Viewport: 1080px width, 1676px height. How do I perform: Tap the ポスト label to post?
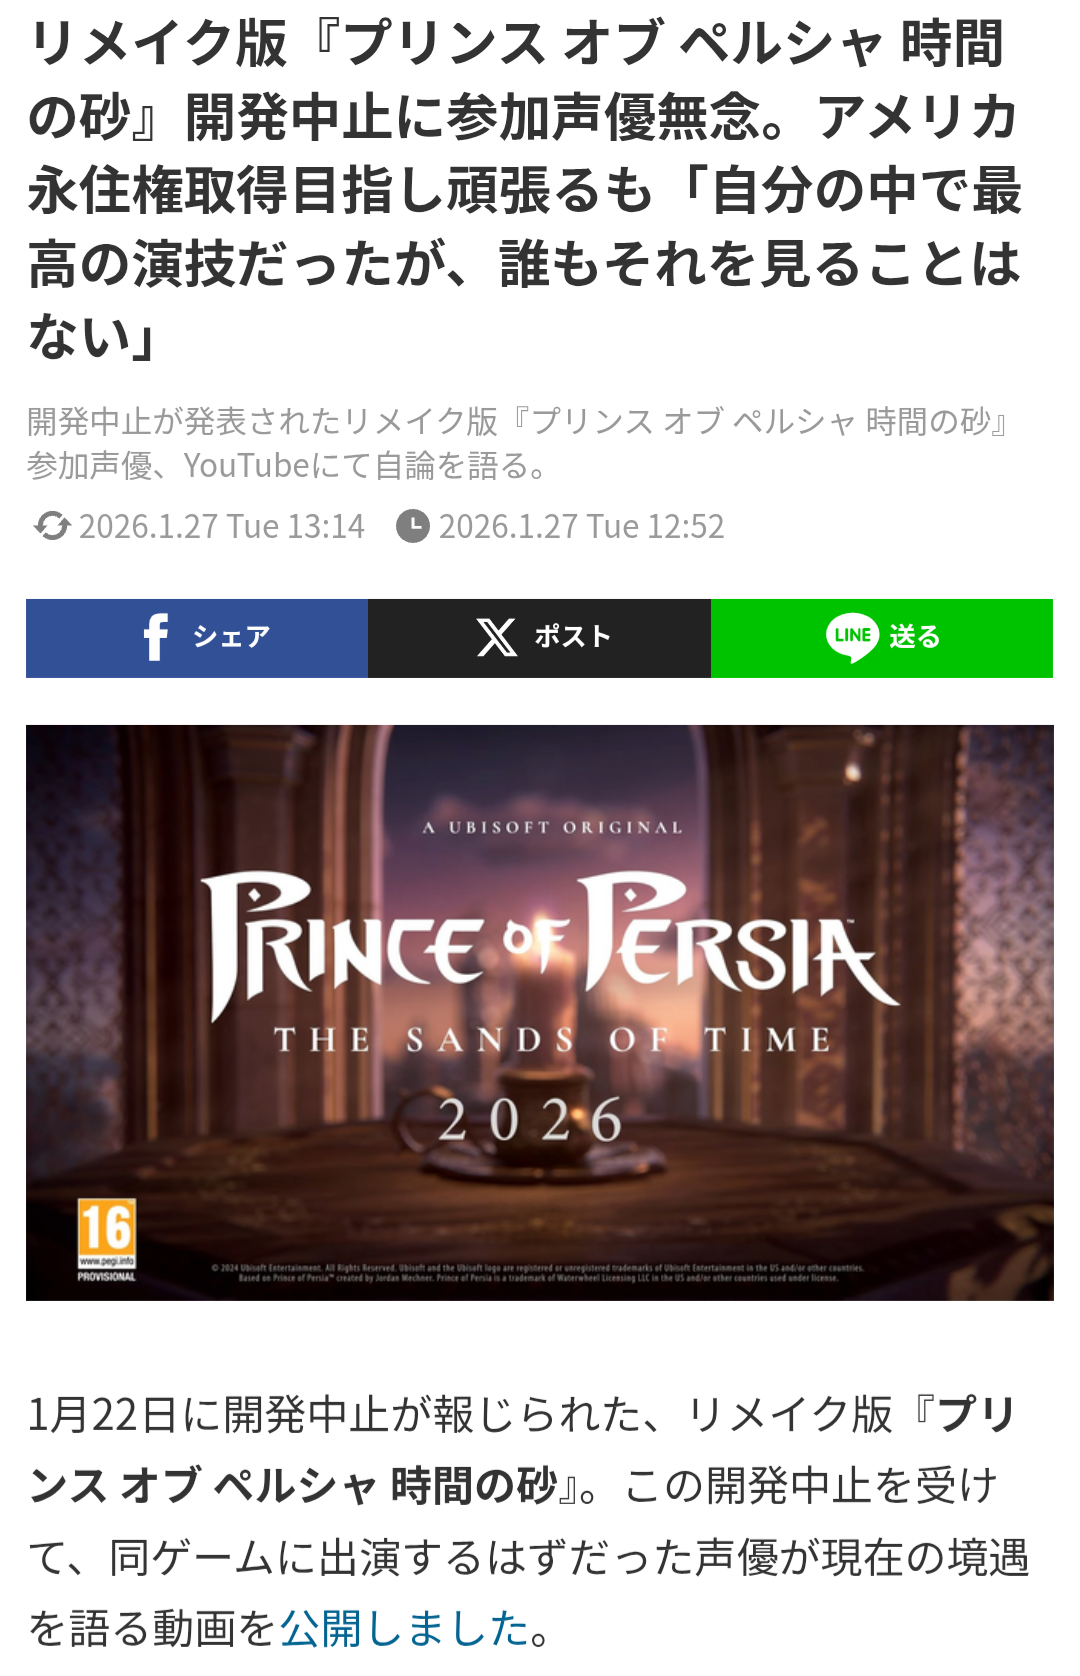click(572, 637)
